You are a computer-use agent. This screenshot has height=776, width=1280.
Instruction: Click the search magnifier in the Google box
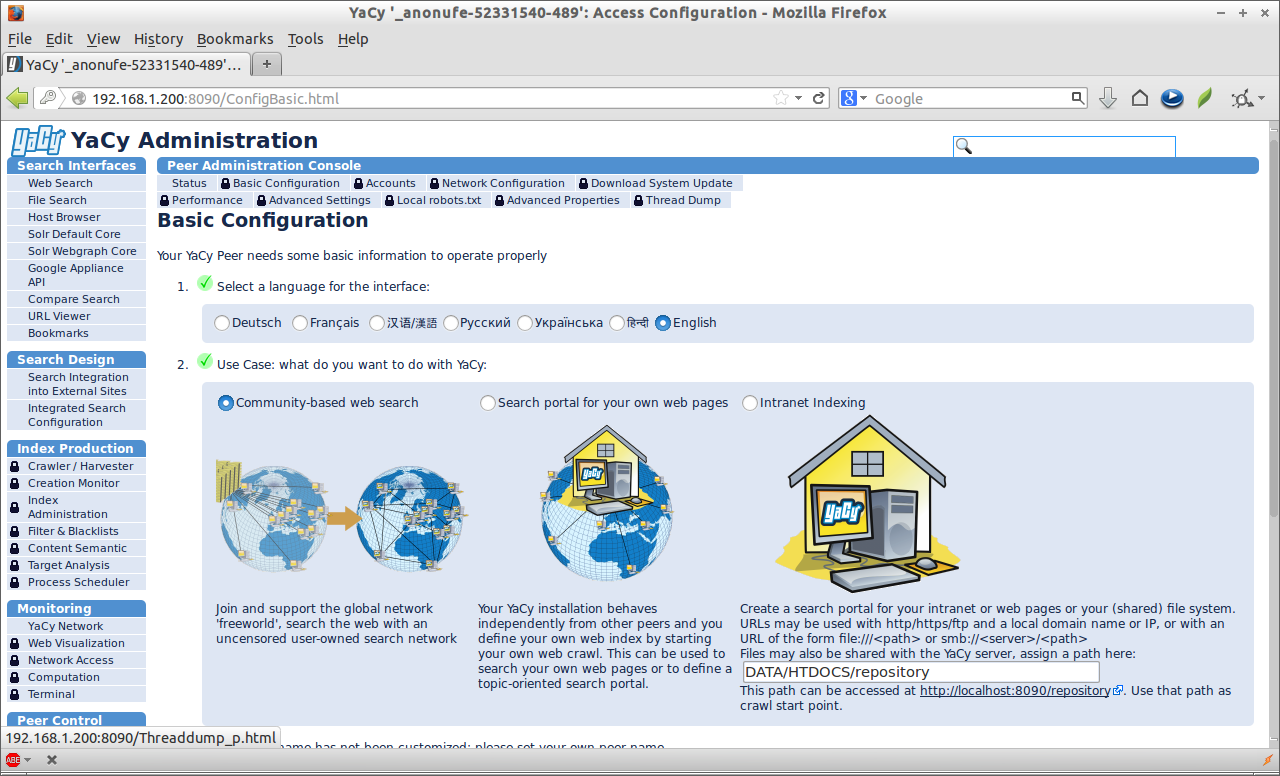pos(1078,98)
